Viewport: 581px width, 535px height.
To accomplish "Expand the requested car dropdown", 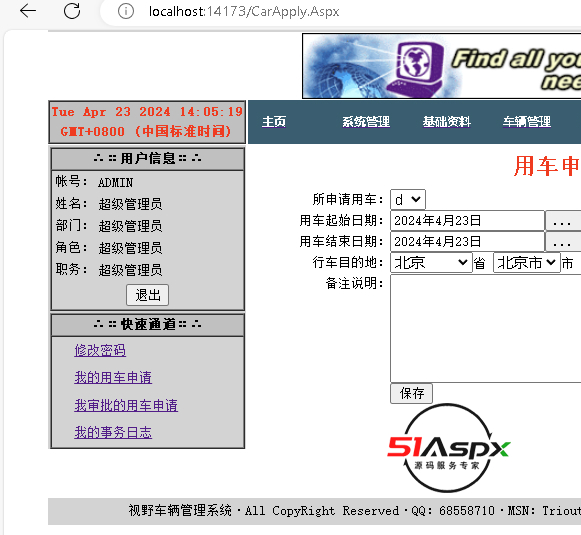I will pos(408,200).
